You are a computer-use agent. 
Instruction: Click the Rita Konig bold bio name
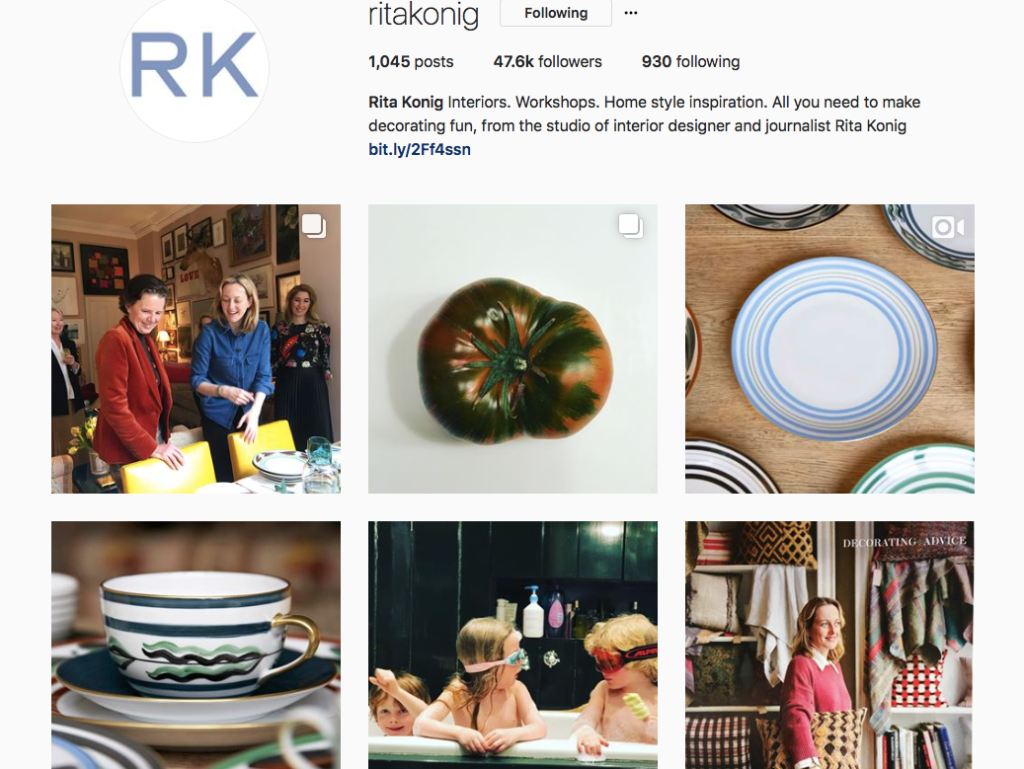coord(406,102)
